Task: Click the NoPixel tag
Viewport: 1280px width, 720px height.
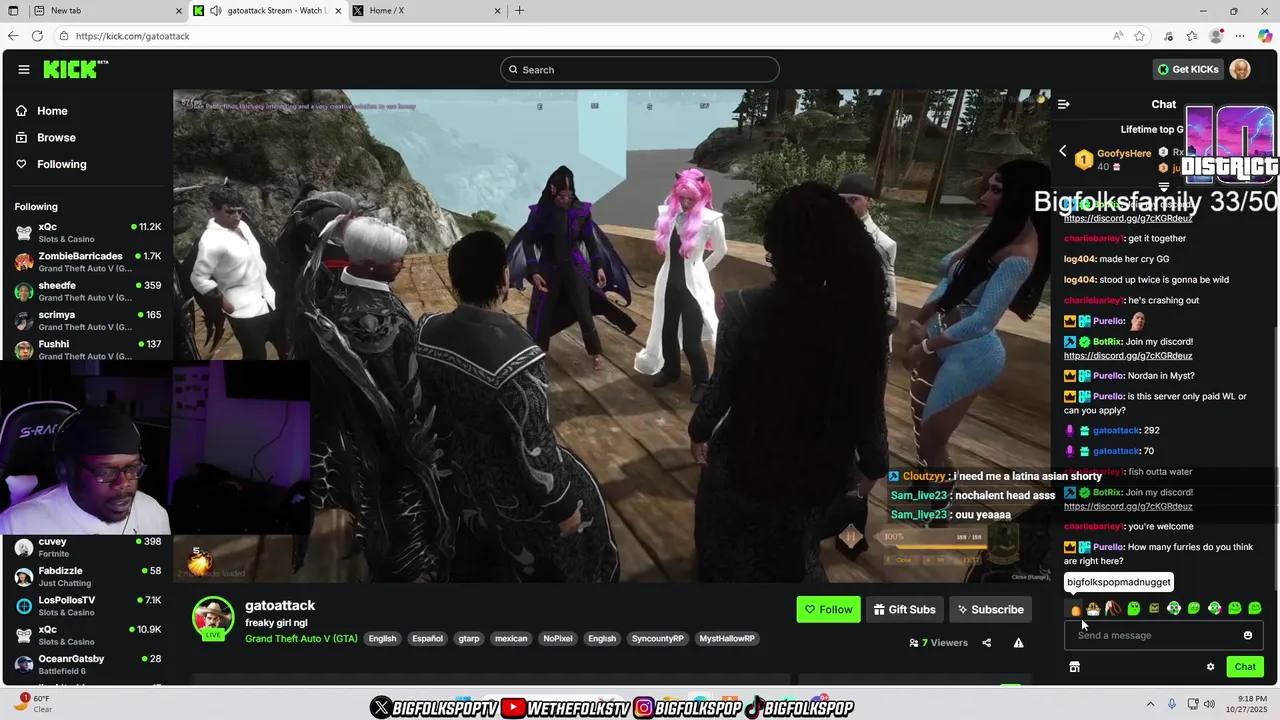Action: point(558,639)
